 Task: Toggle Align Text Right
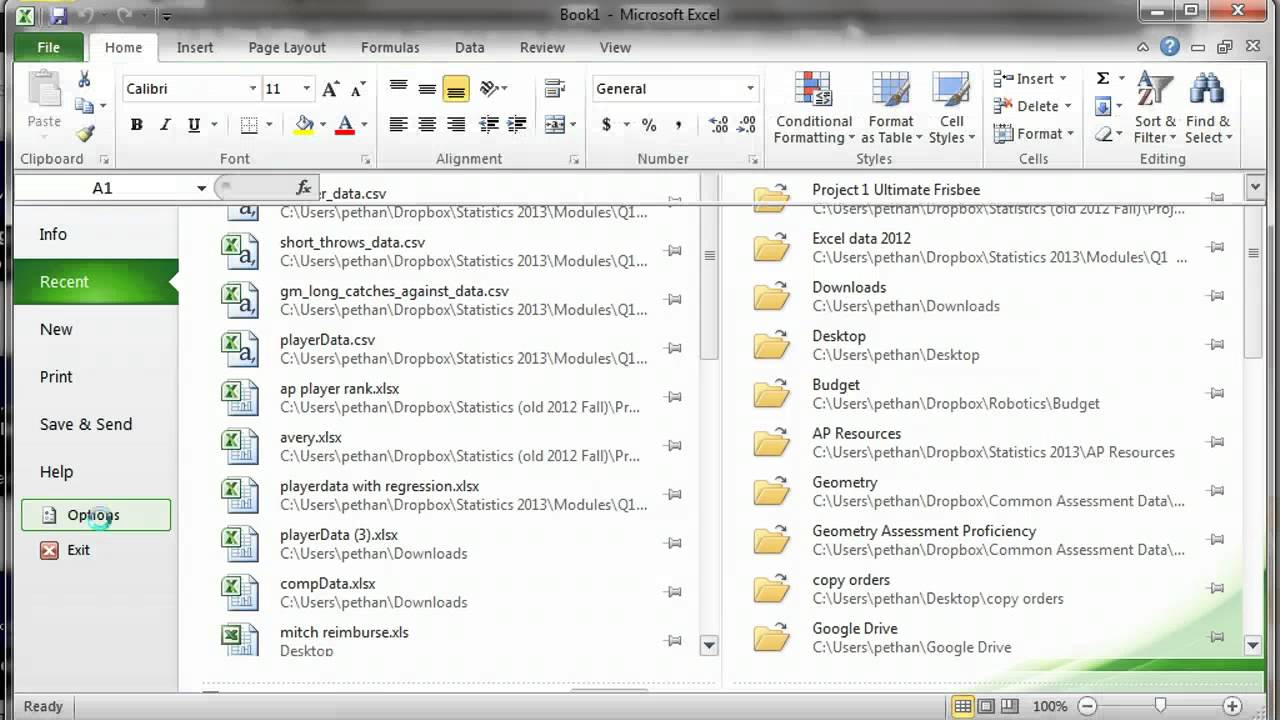click(x=456, y=125)
